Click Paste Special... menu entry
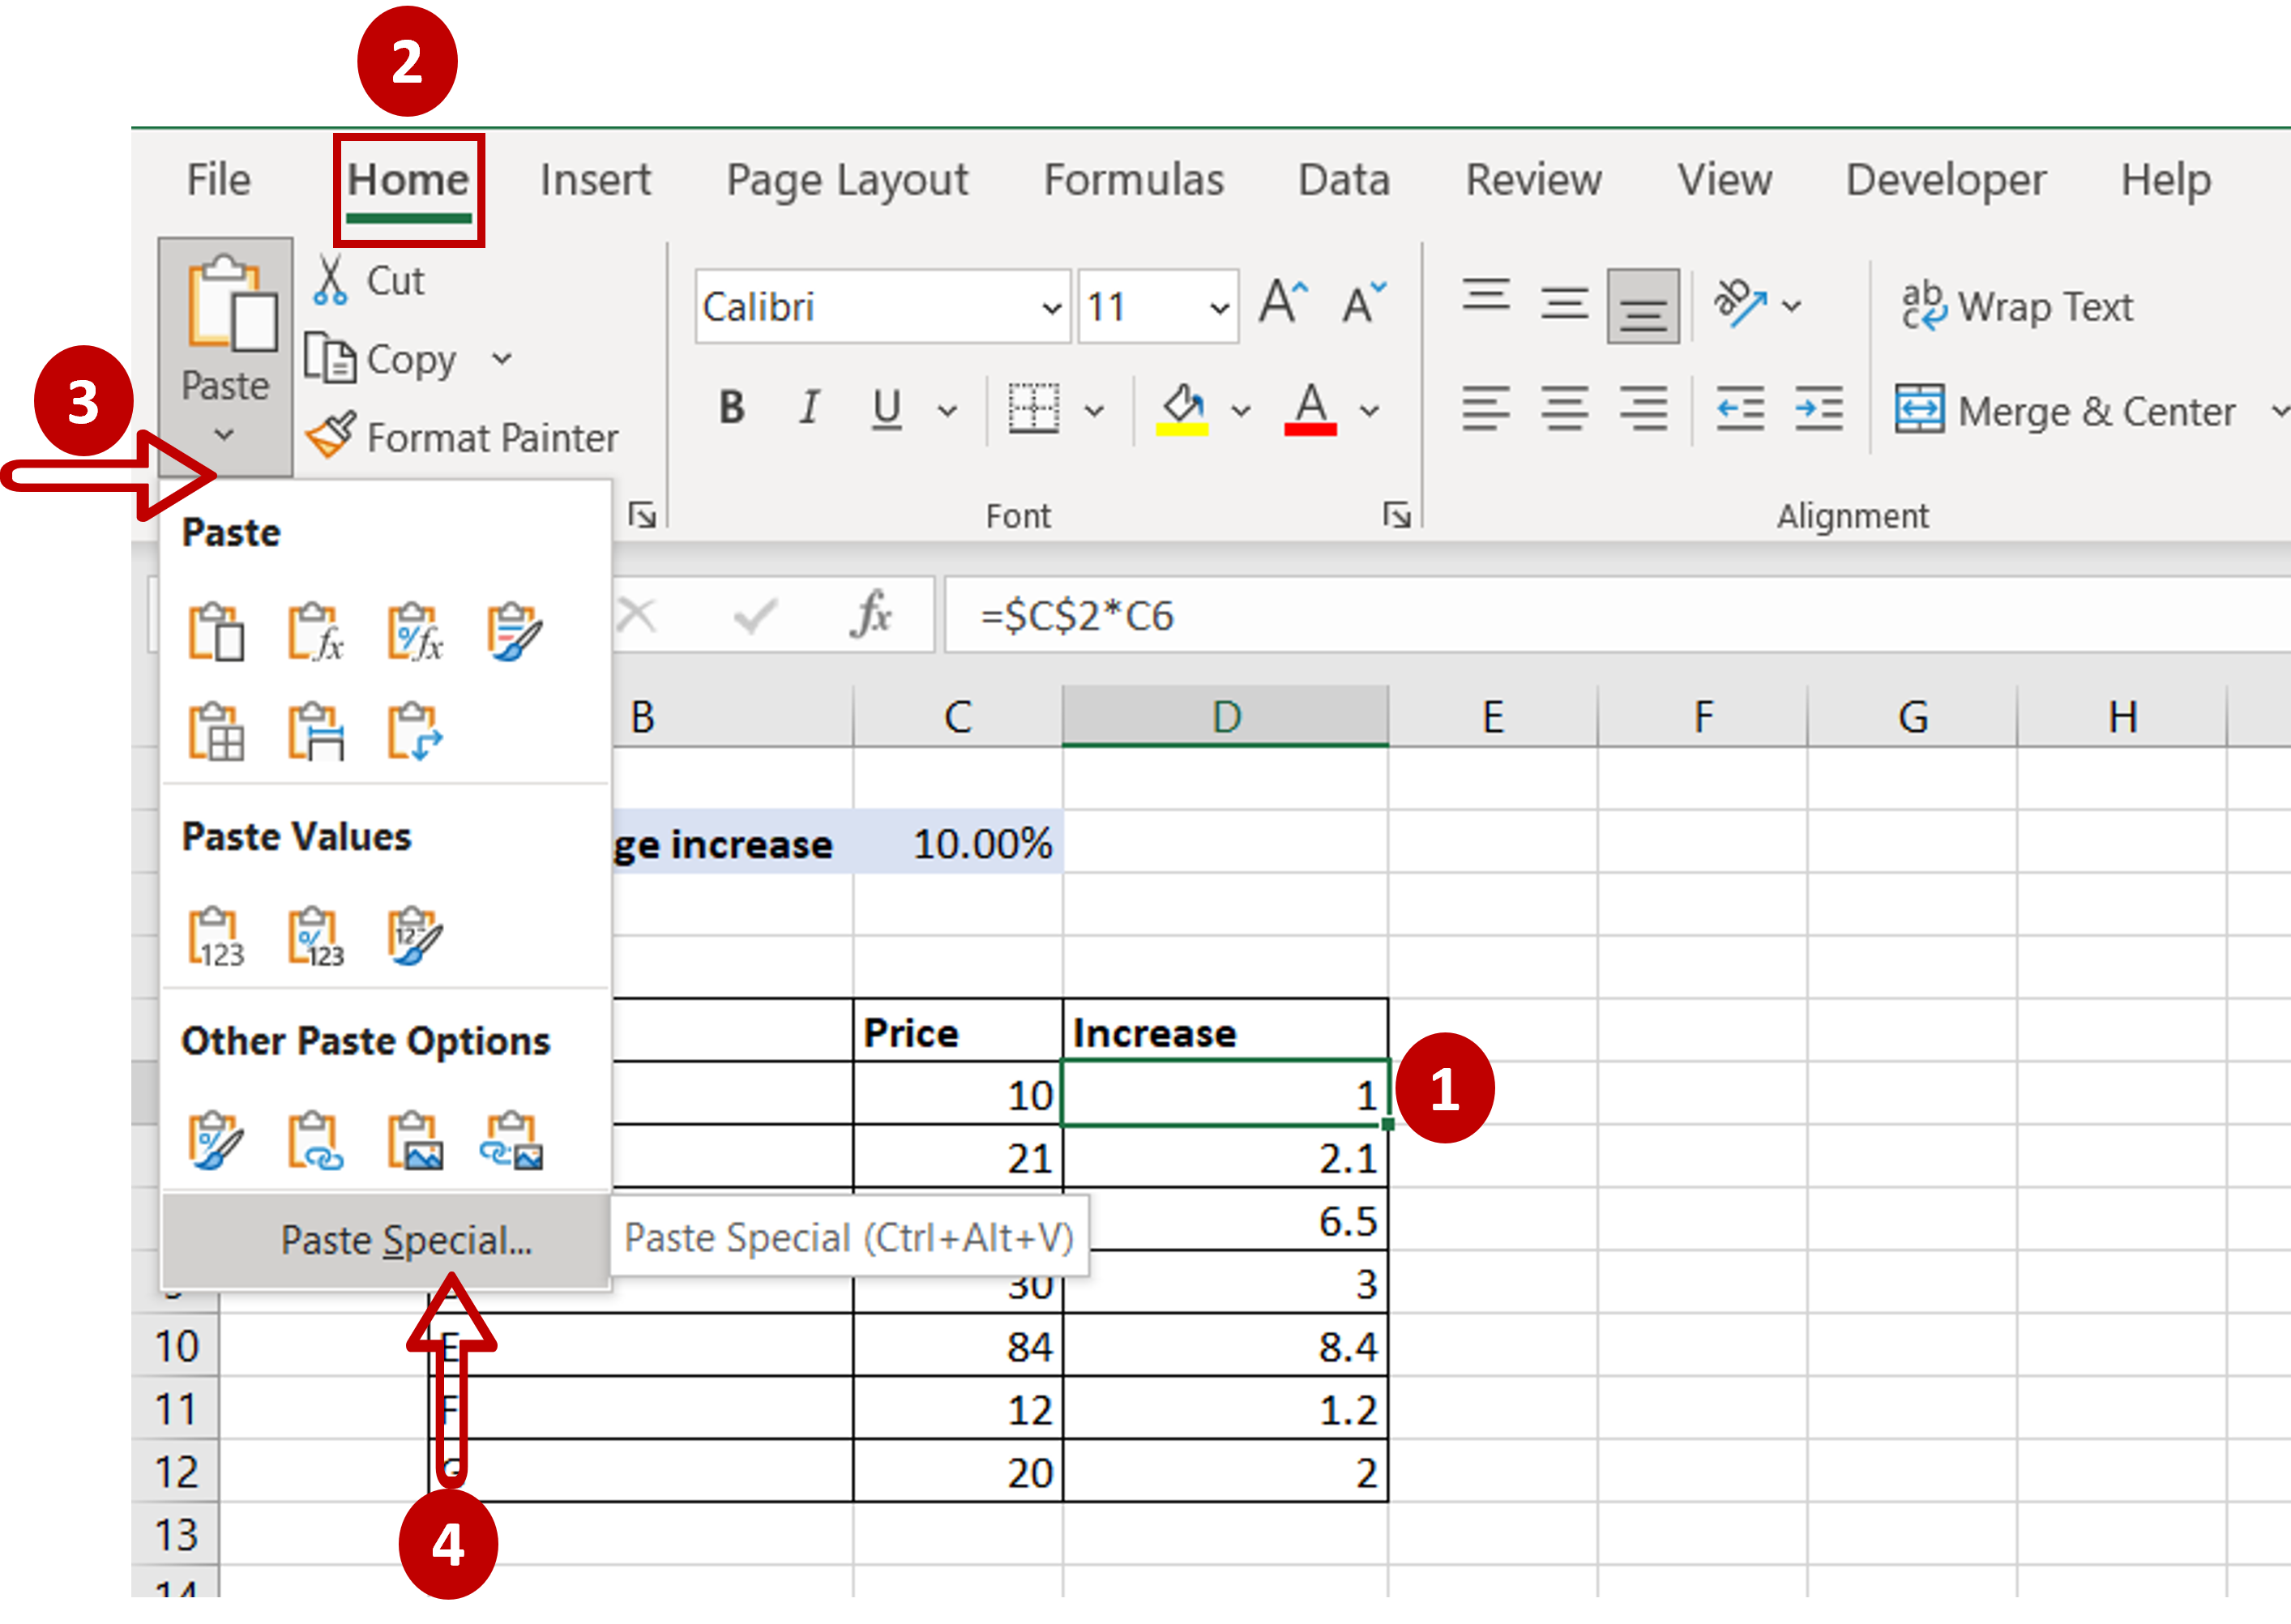2291x1624 pixels. [386, 1240]
